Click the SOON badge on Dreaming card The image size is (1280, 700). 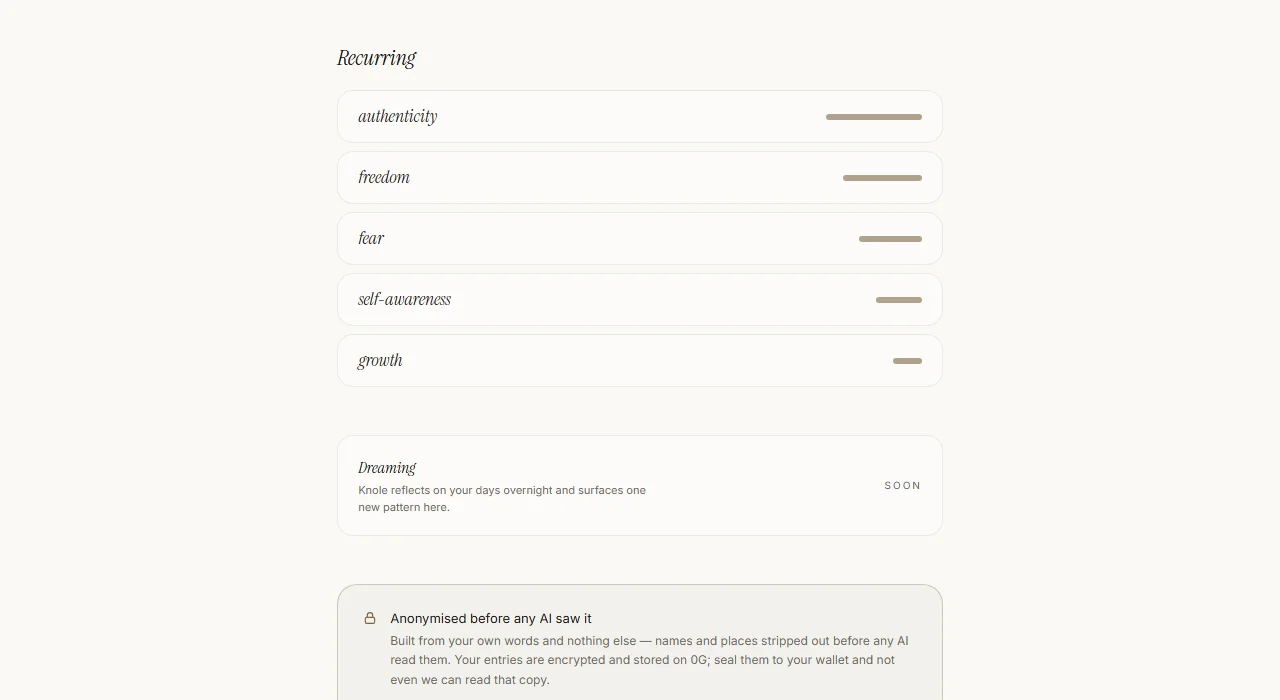[x=903, y=486]
